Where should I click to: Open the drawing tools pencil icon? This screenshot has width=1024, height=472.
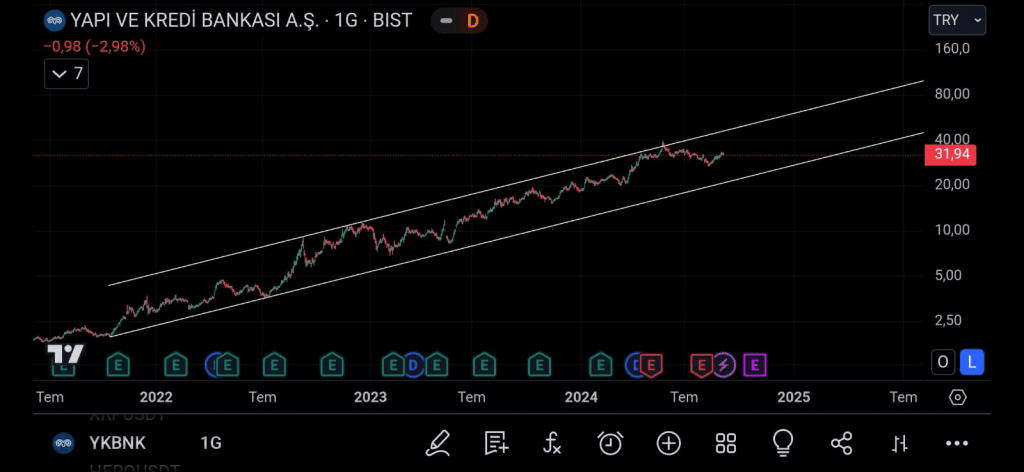coord(438,443)
